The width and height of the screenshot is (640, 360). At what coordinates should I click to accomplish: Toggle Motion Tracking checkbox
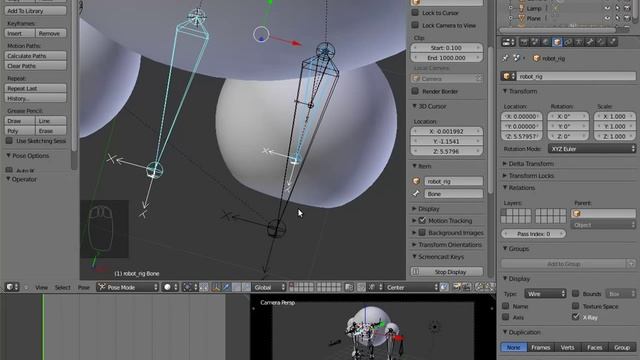(422, 220)
